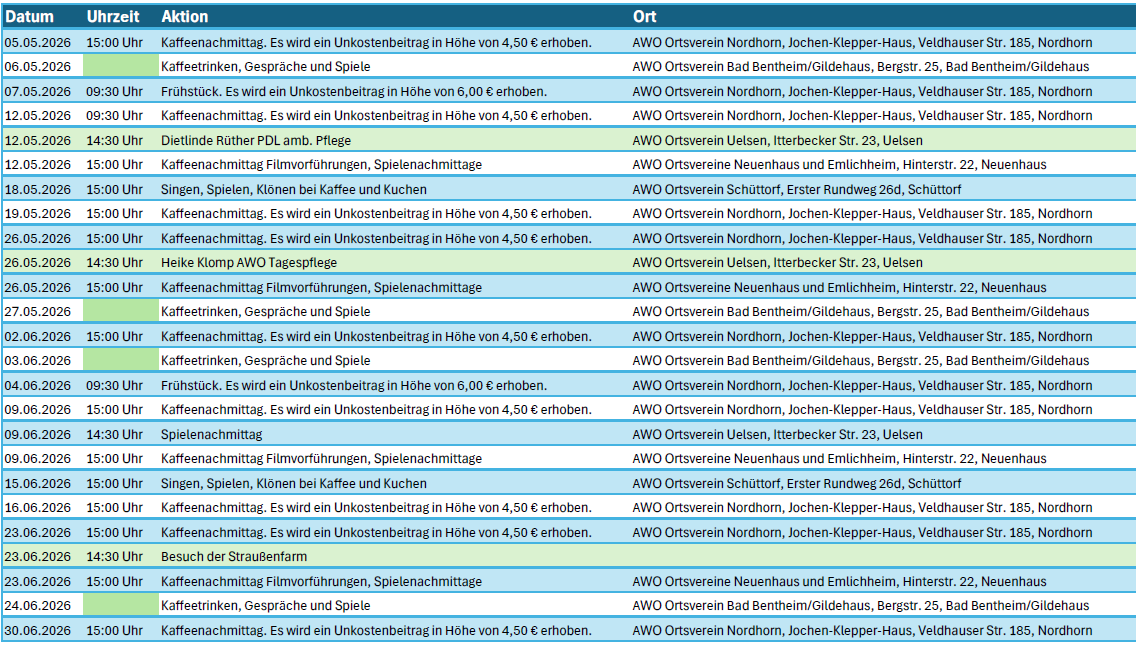Viewport: 1138px width, 645px height.
Task: Select the date cell 30.06.2026
Action: [38, 630]
